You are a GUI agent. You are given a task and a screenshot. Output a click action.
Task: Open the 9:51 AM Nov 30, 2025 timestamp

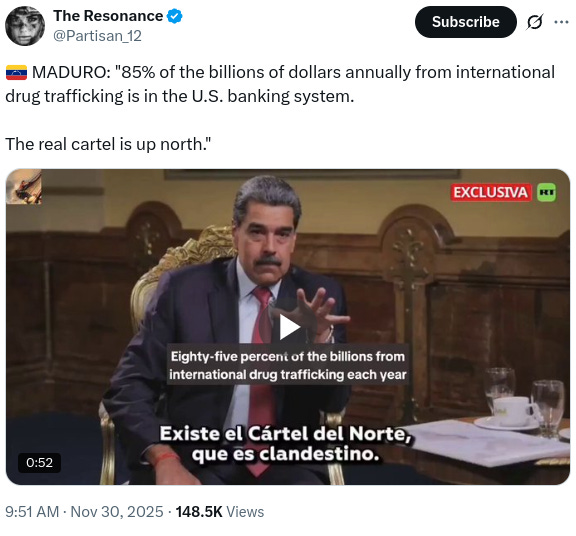pos(84,512)
